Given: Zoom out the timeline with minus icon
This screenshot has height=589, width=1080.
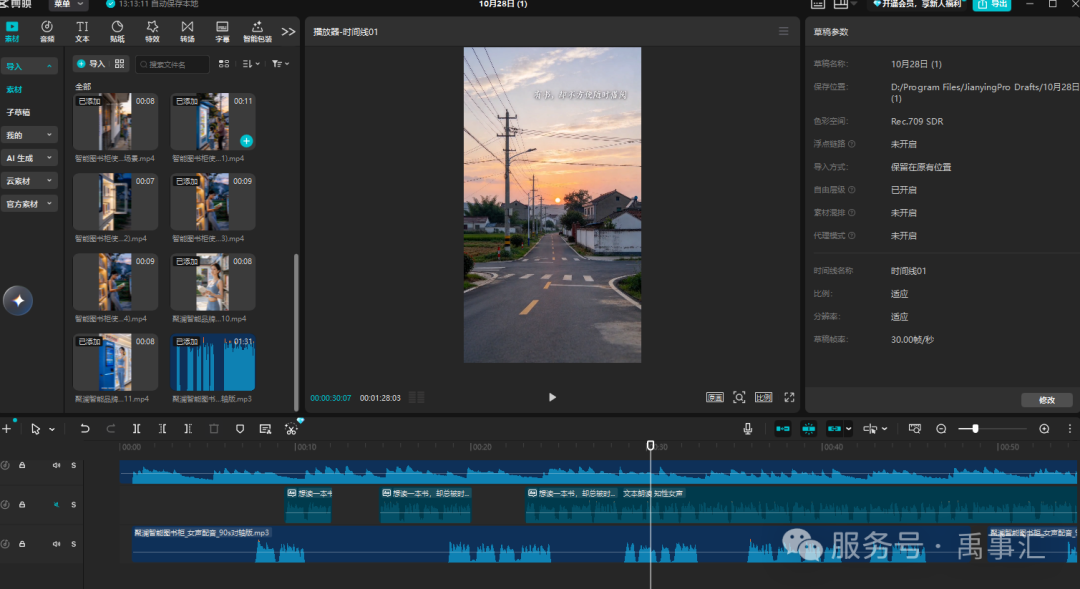Looking at the screenshot, I should (941, 428).
